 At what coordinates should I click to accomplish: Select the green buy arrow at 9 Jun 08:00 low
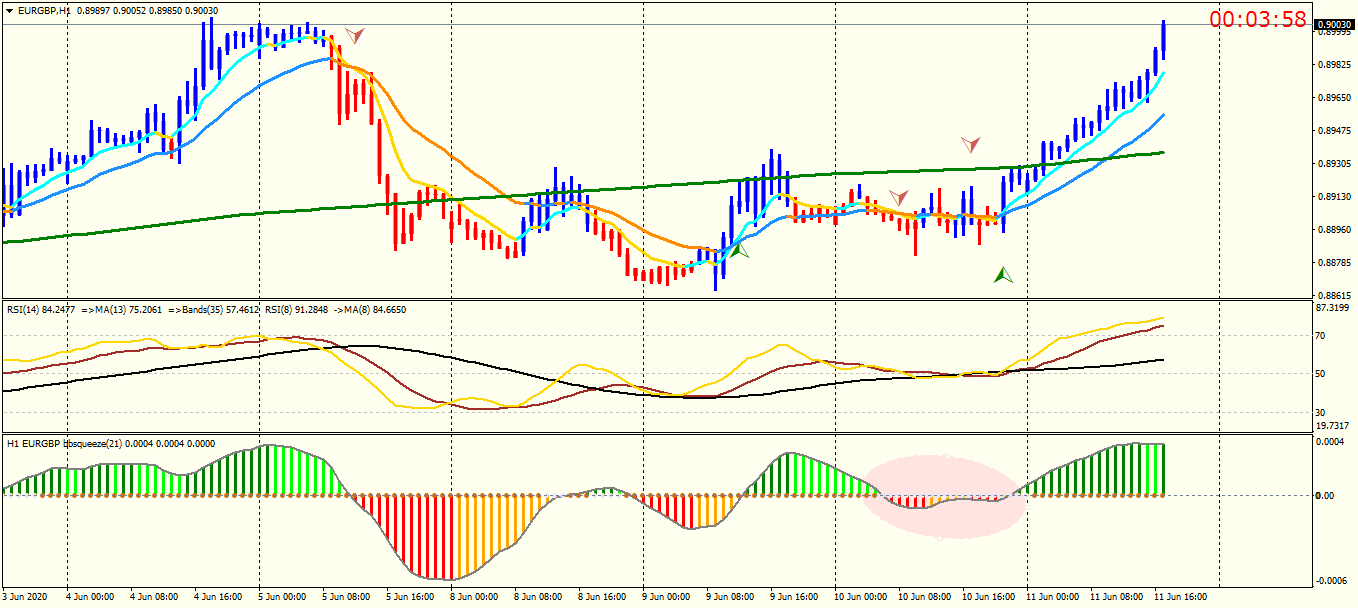(x=739, y=252)
